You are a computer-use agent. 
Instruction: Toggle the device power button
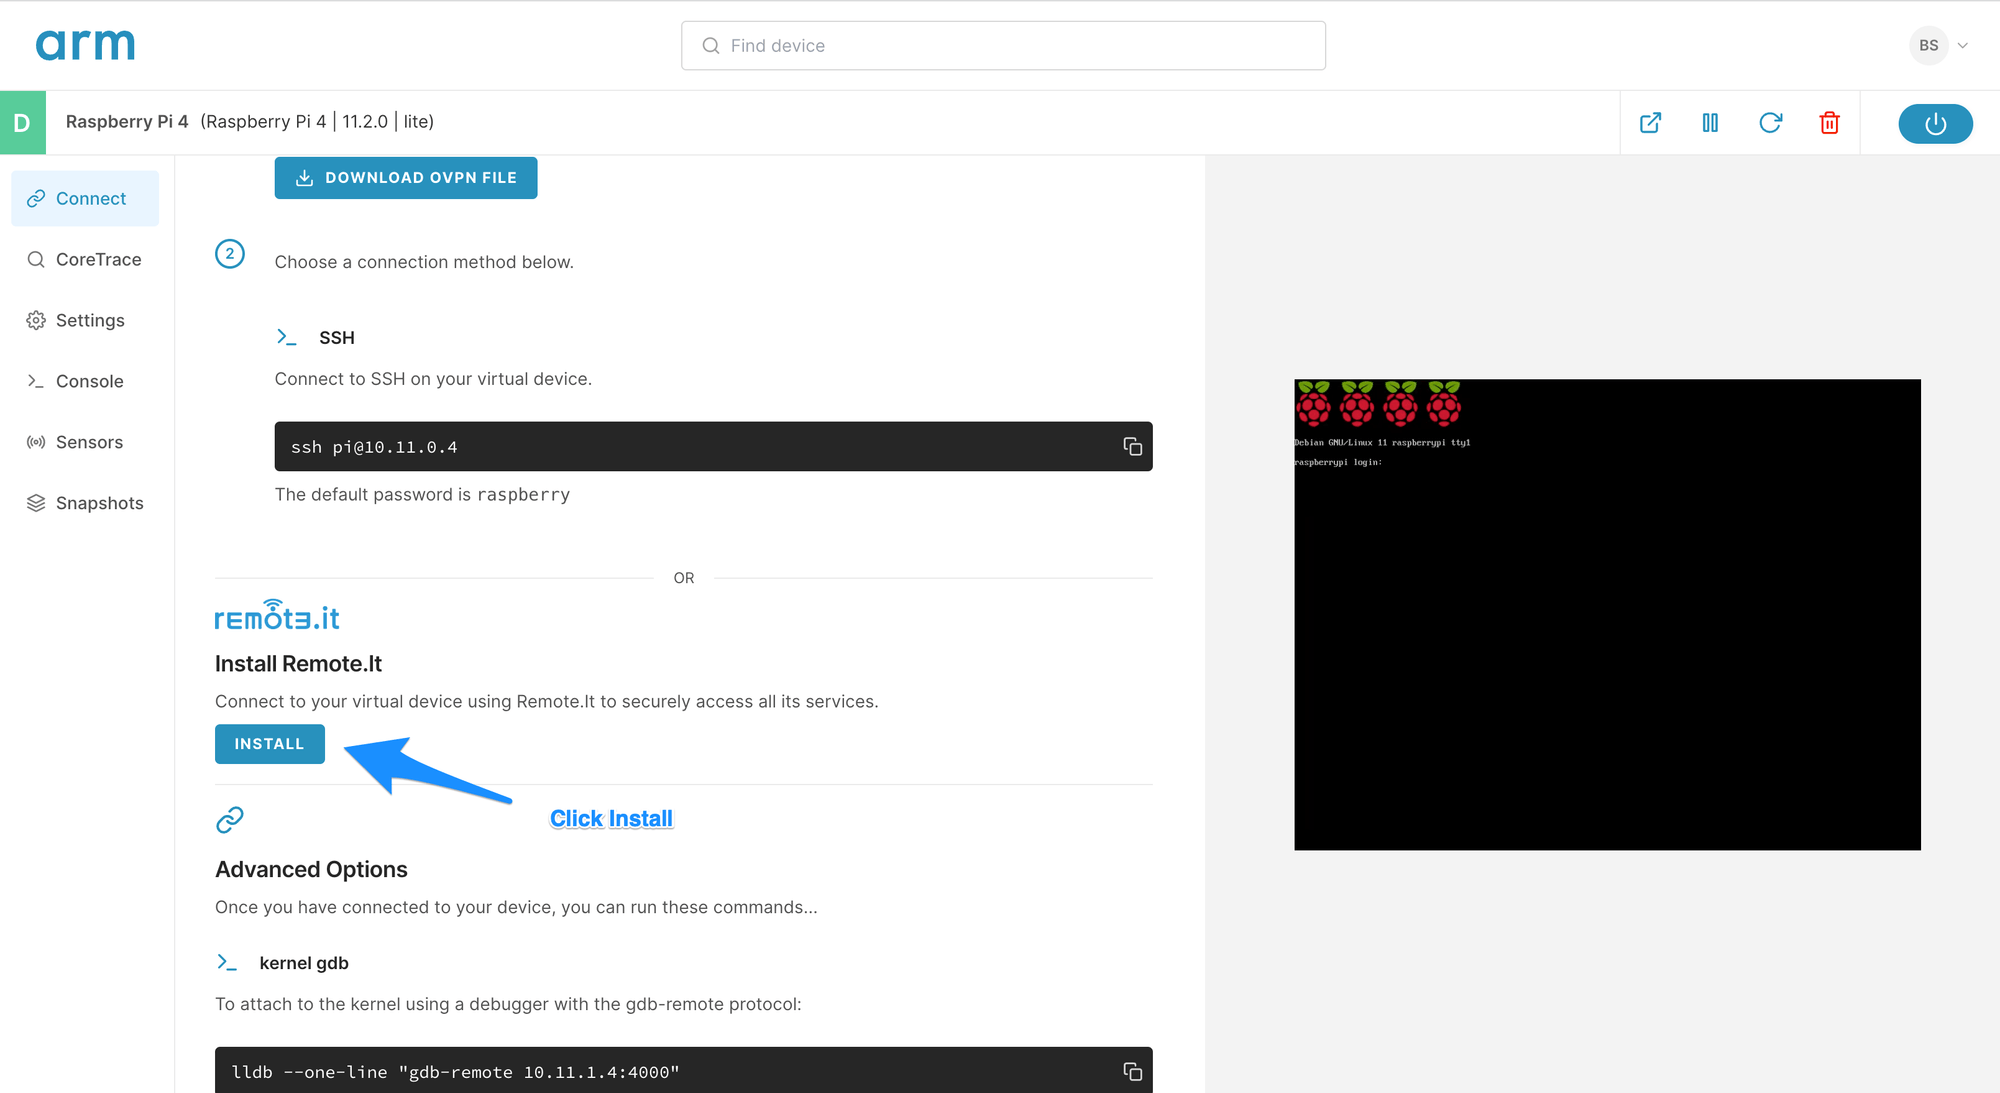click(1935, 124)
